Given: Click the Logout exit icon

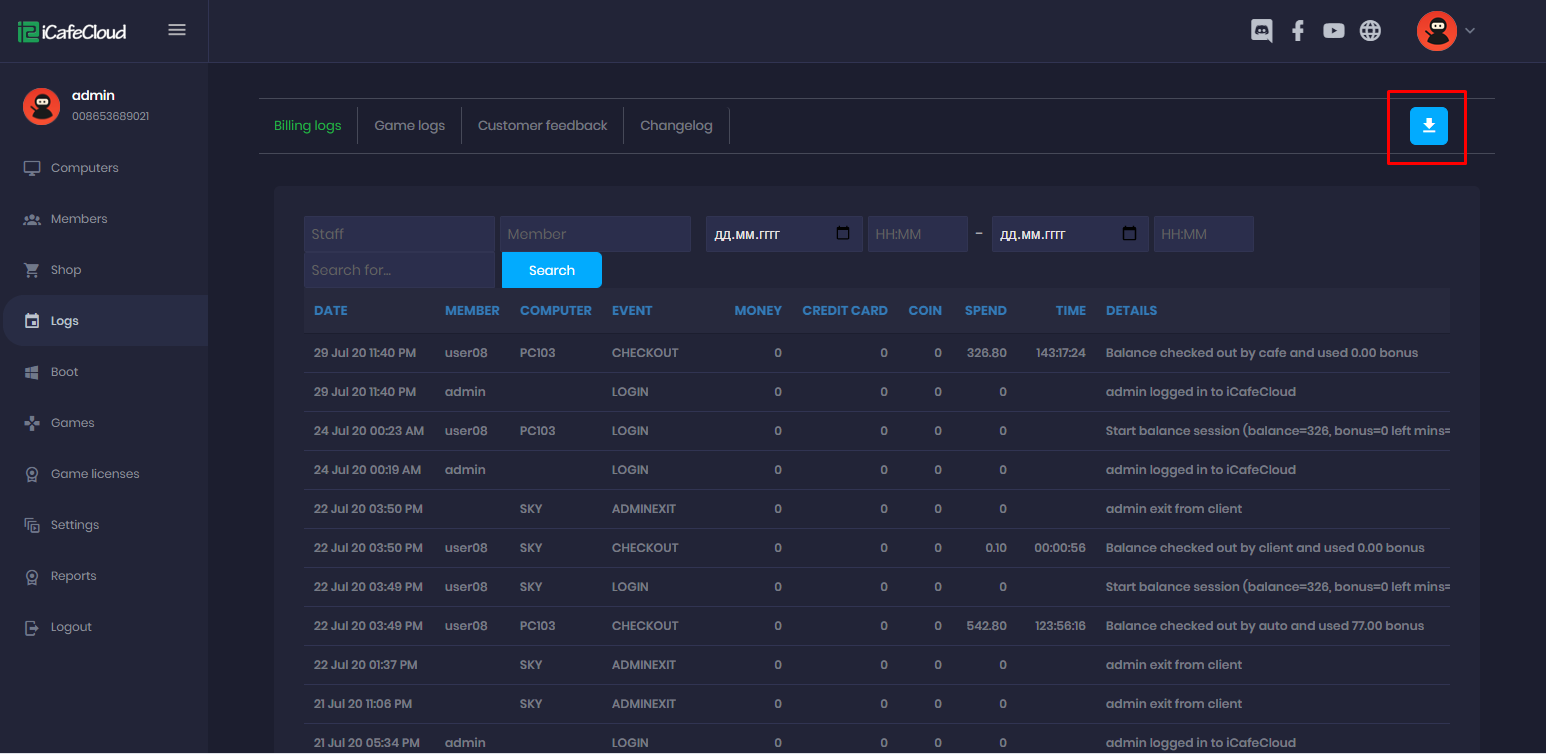Looking at the screenshot, I should tap(32, 627).
